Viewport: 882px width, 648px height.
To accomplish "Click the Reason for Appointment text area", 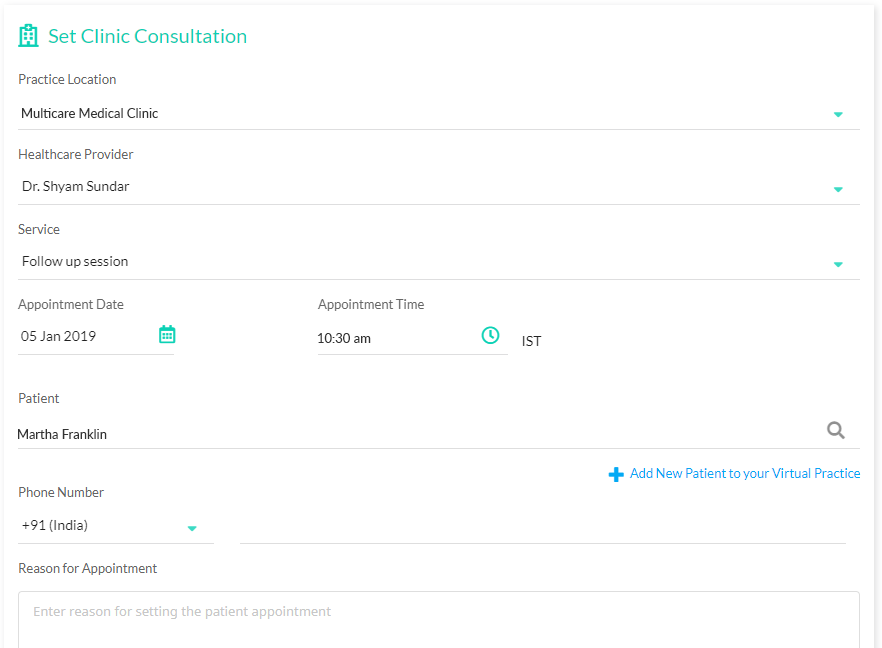I will pyautogui.click(x=439, y=619).
